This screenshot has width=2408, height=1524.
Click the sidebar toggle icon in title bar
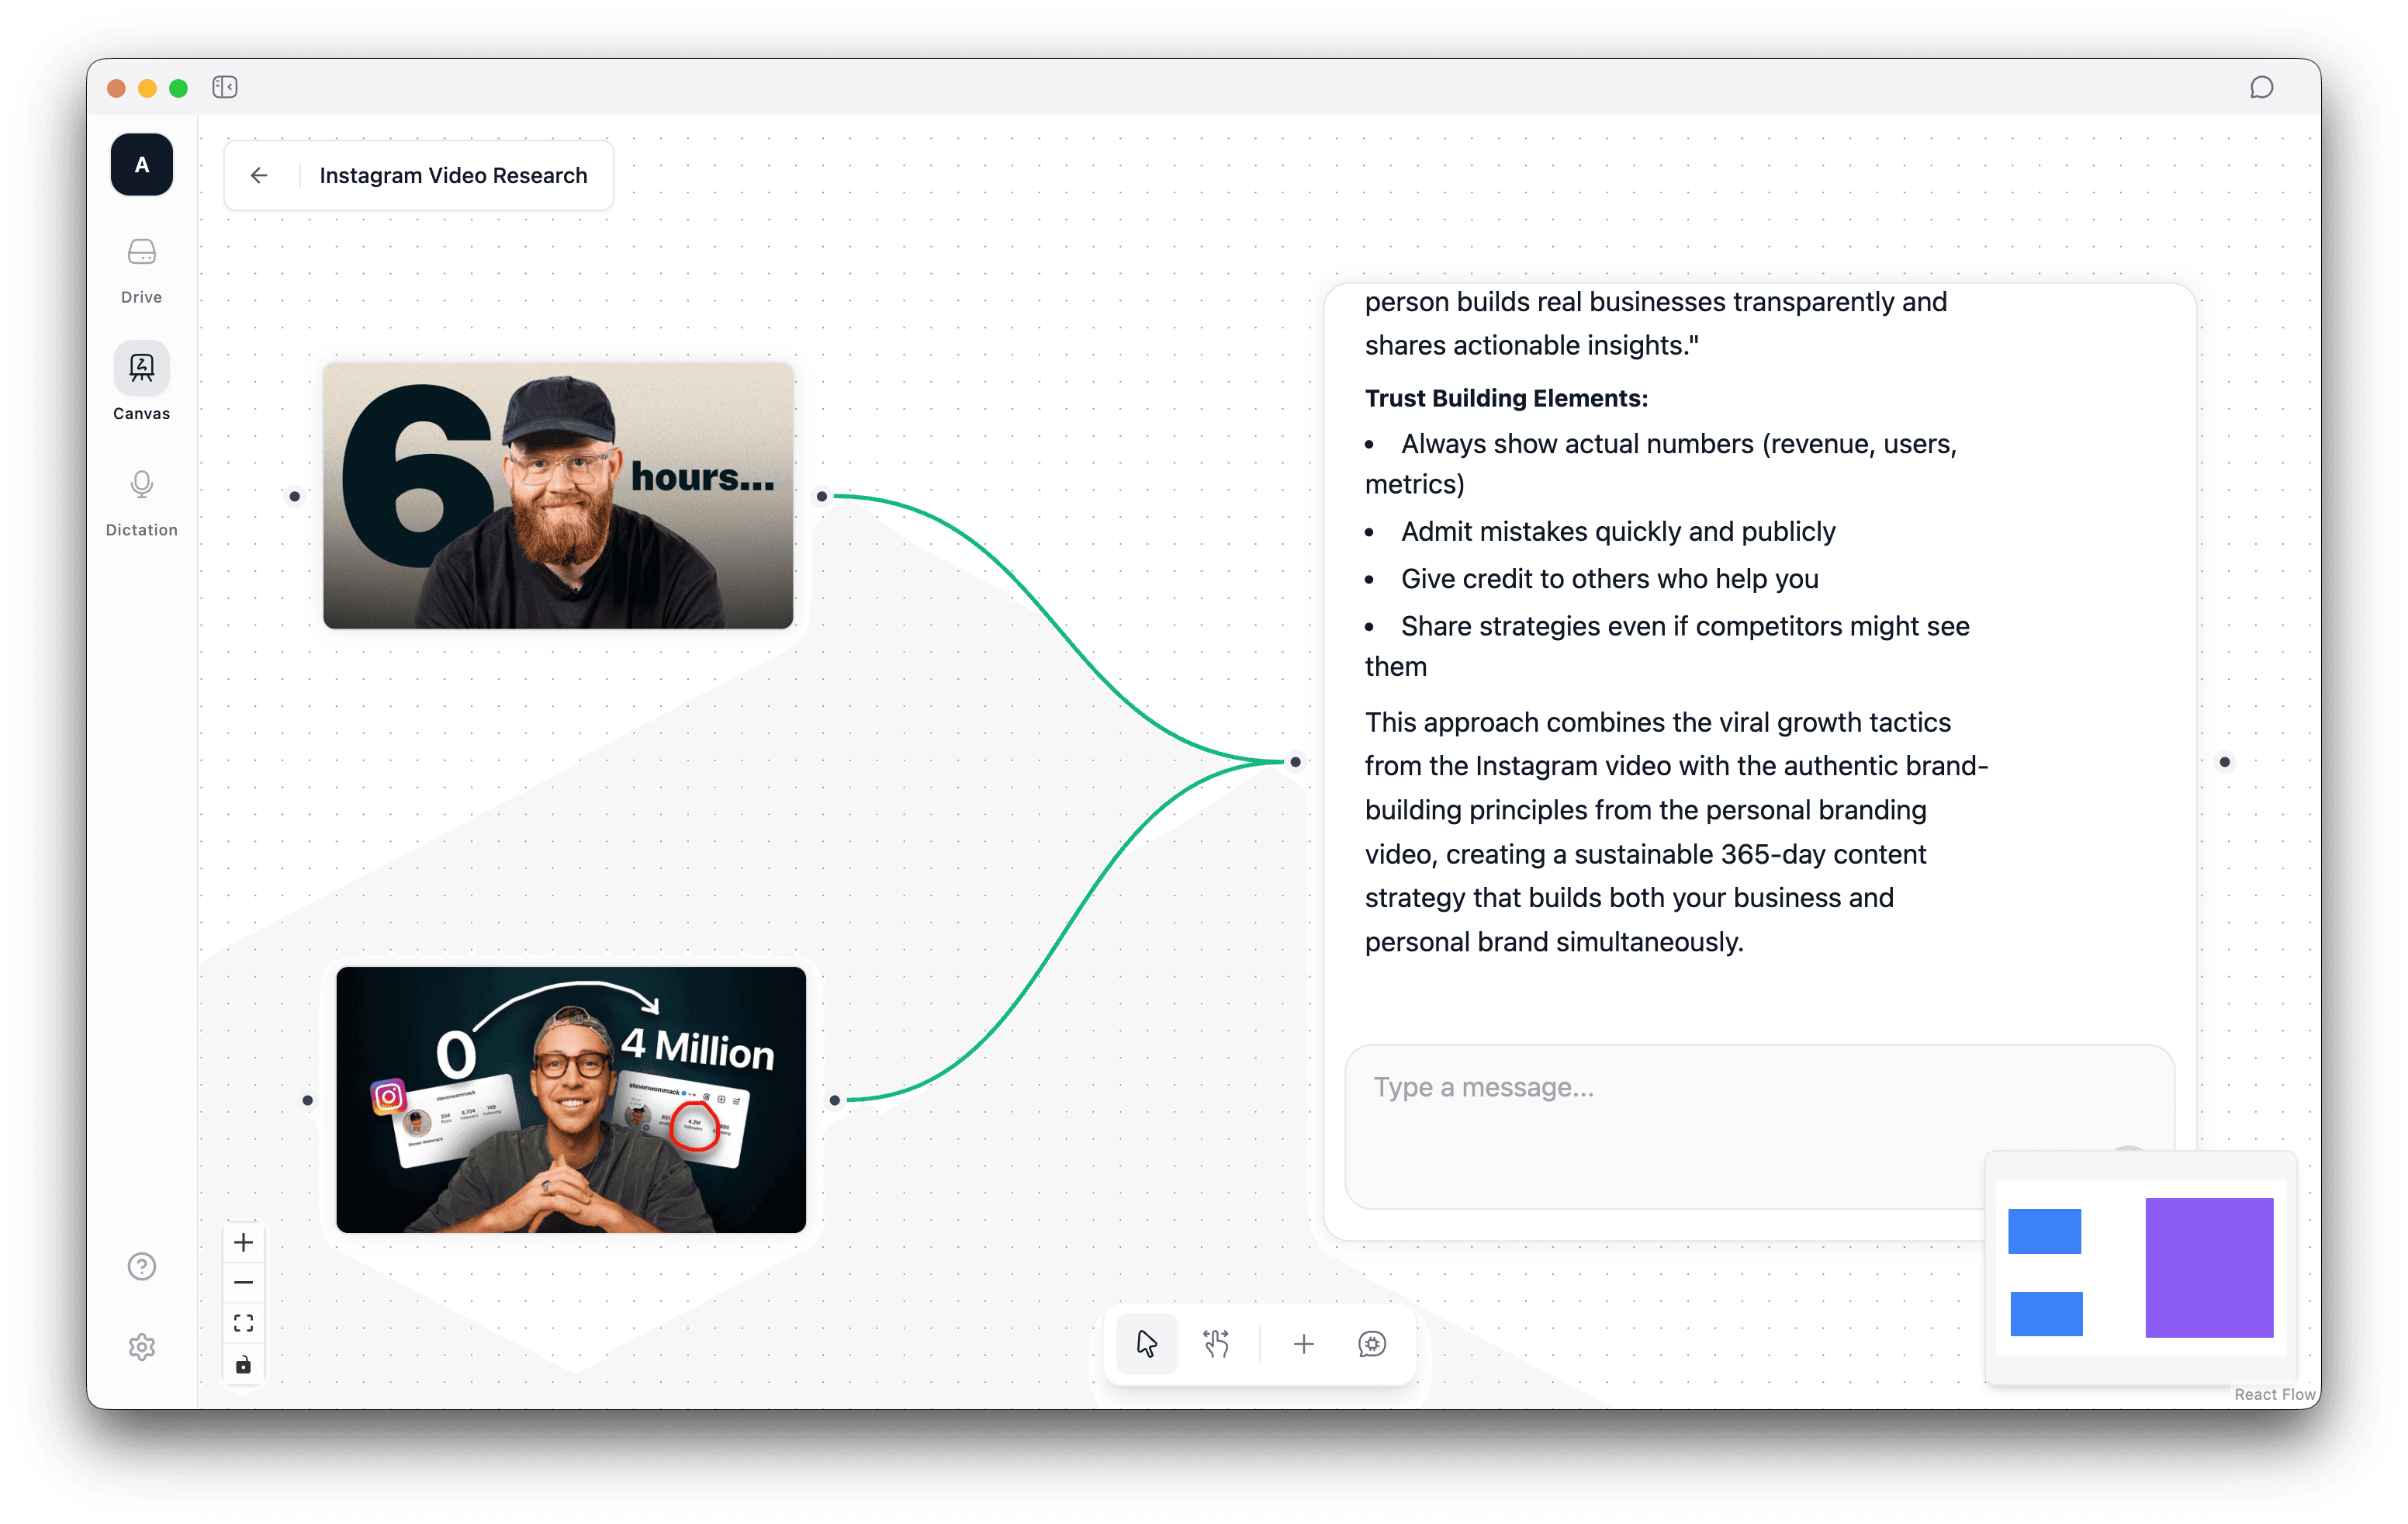225,87
